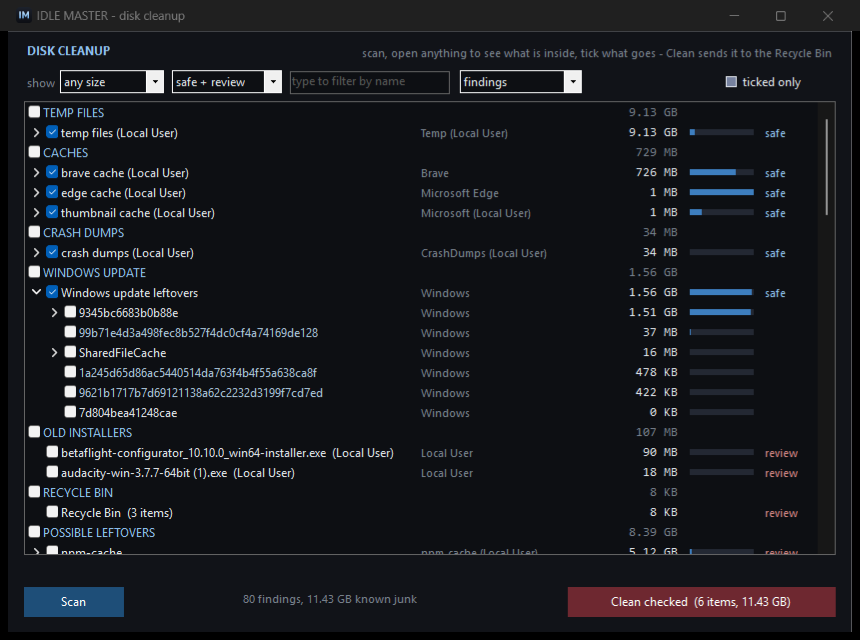The width and height of the screenshot is (860, 640).
Task: Tick the 9621b1717b7d6912 checkbox
Action: click(70, 392)
